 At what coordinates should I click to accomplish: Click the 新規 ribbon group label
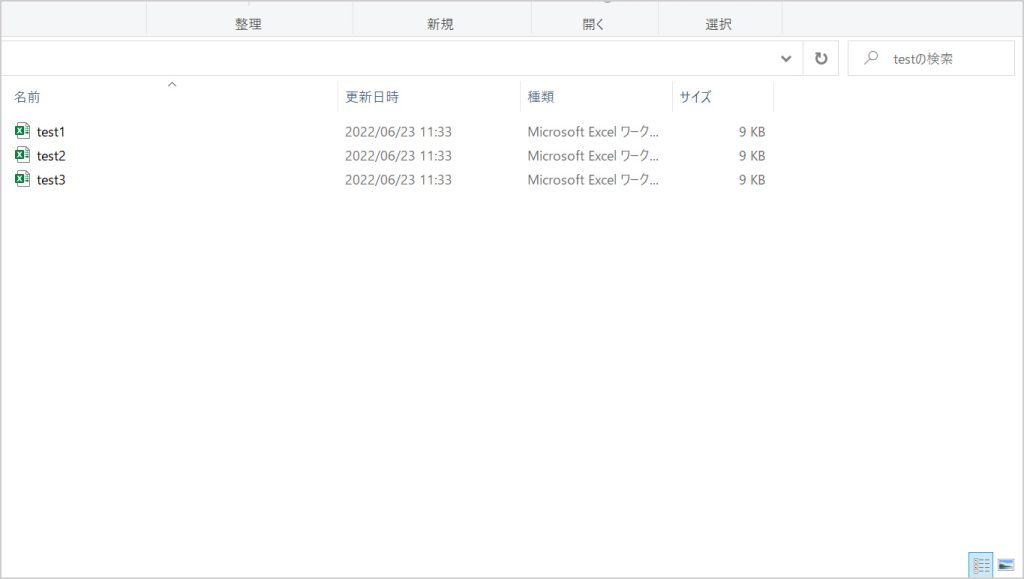(x=440, y=24)
